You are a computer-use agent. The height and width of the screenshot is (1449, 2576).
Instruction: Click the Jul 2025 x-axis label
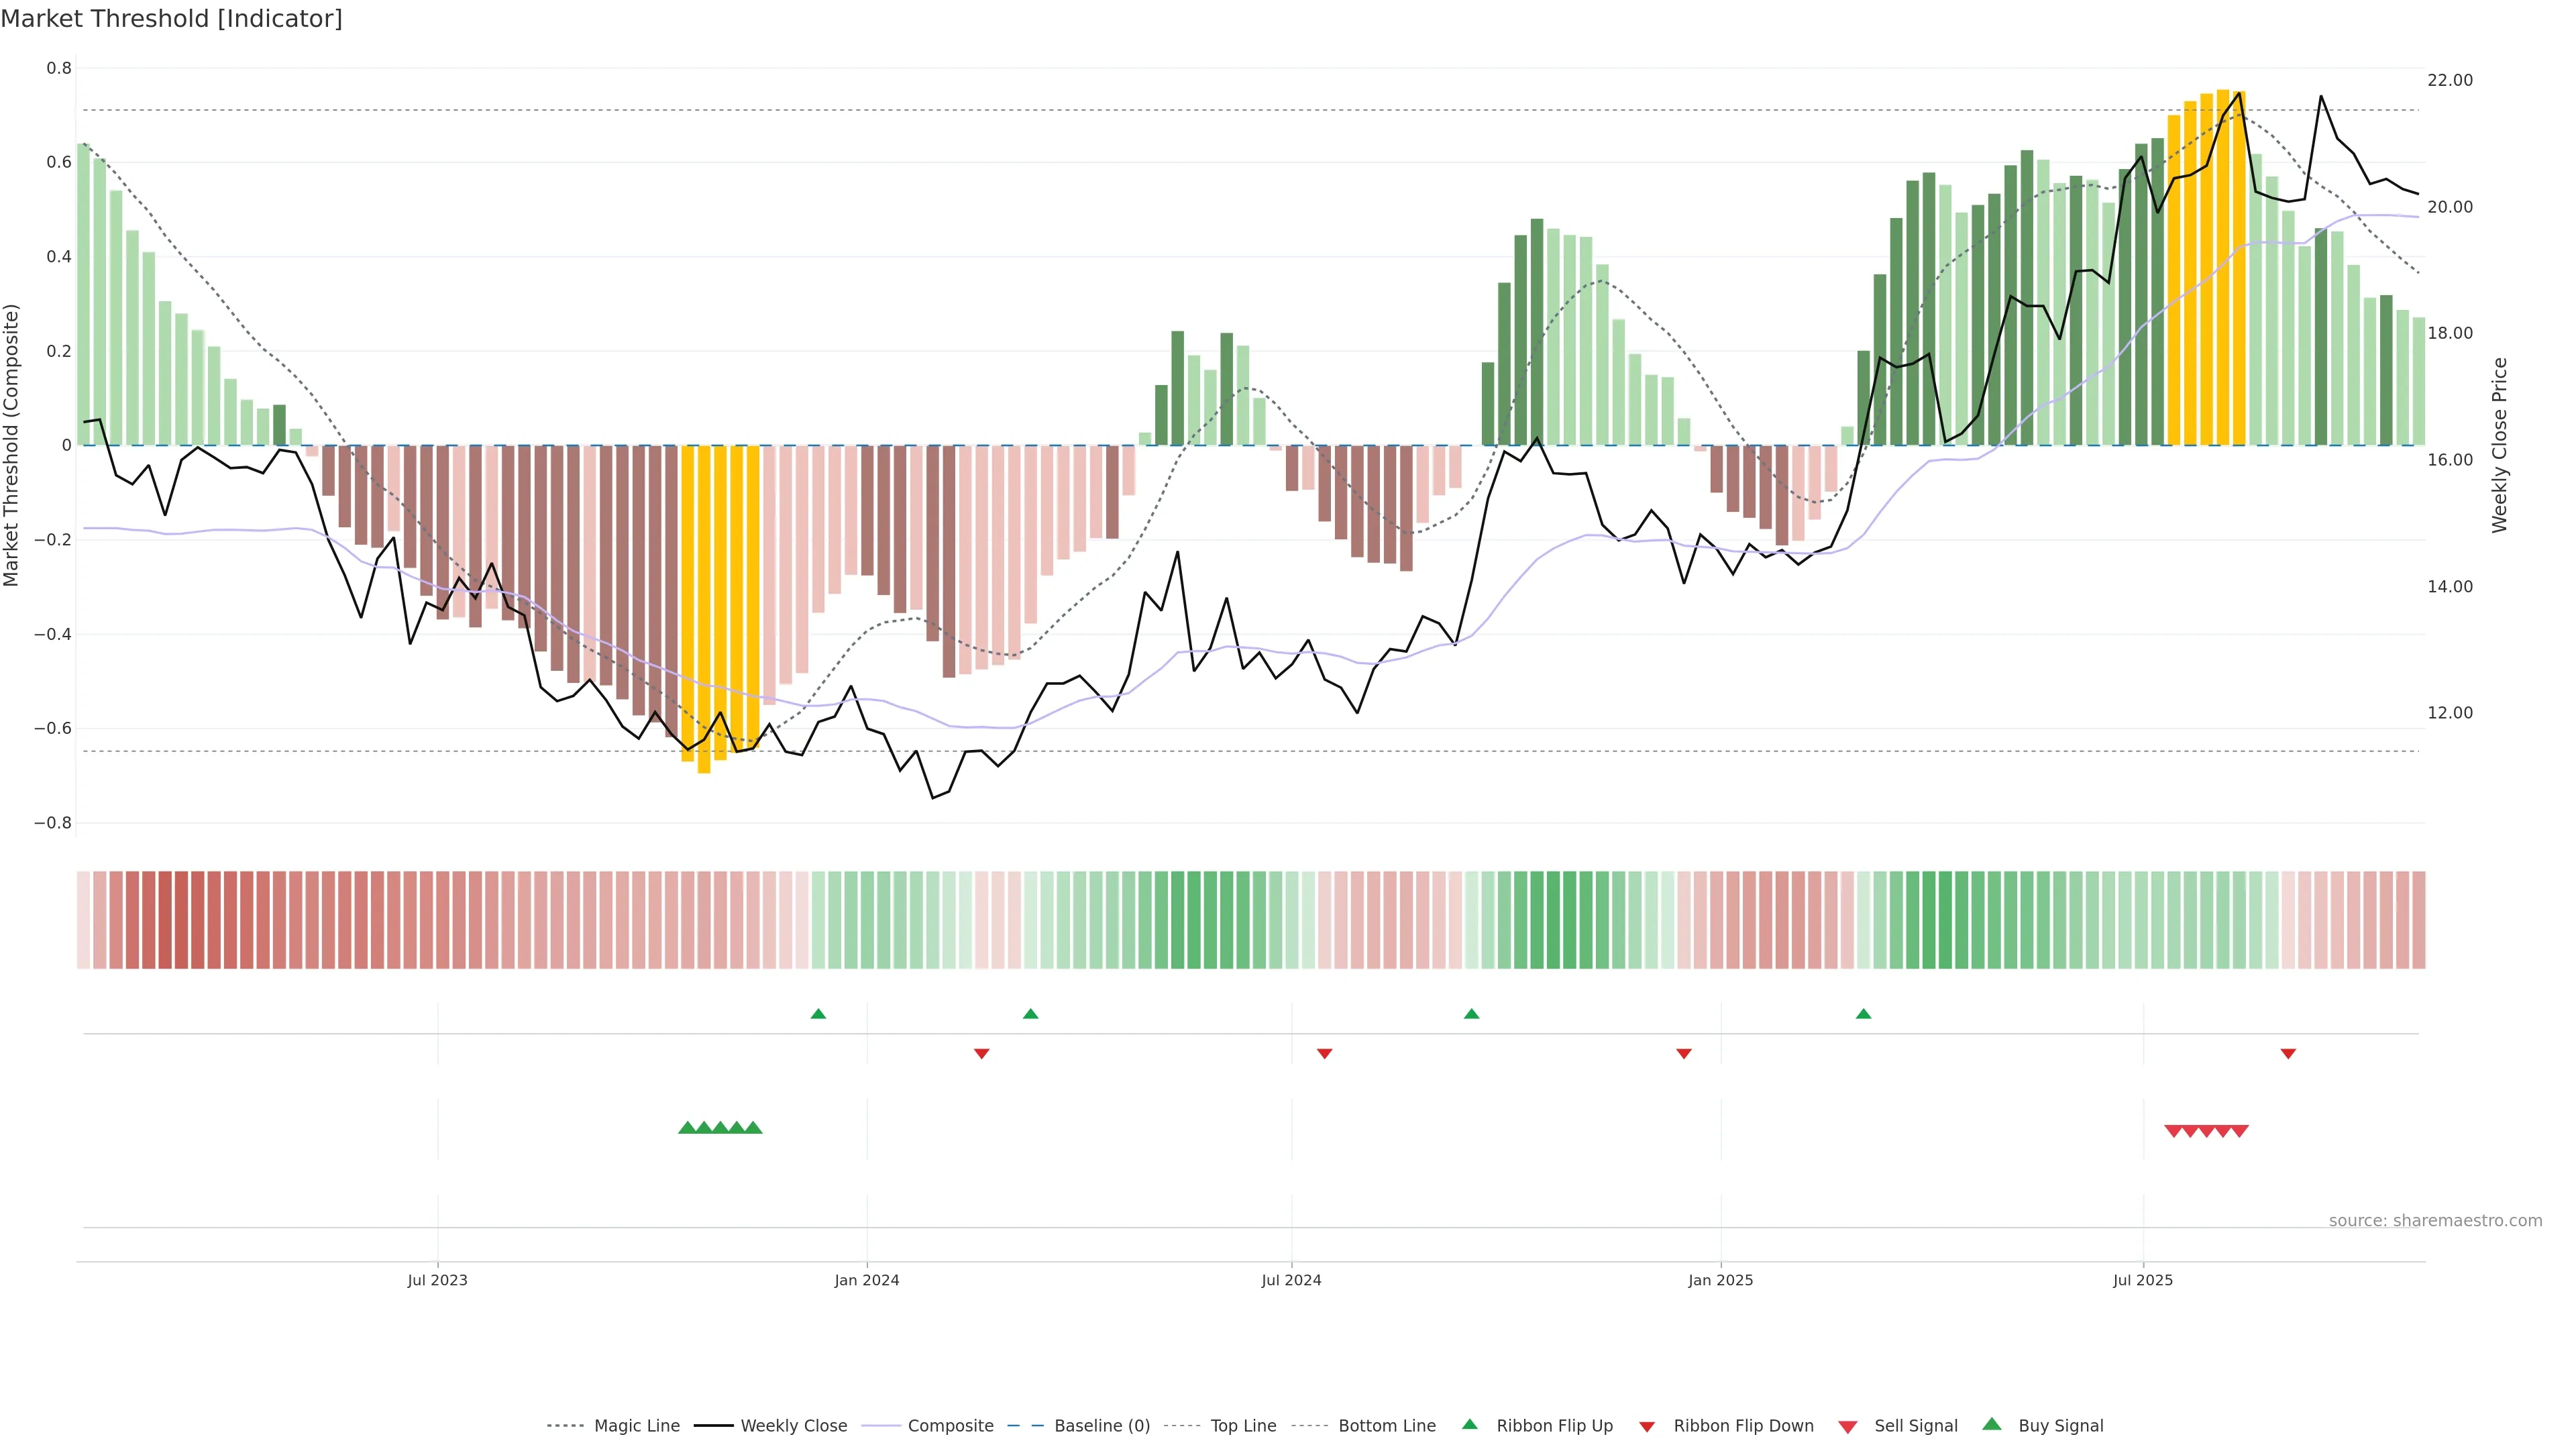tap(2143, 1280)
